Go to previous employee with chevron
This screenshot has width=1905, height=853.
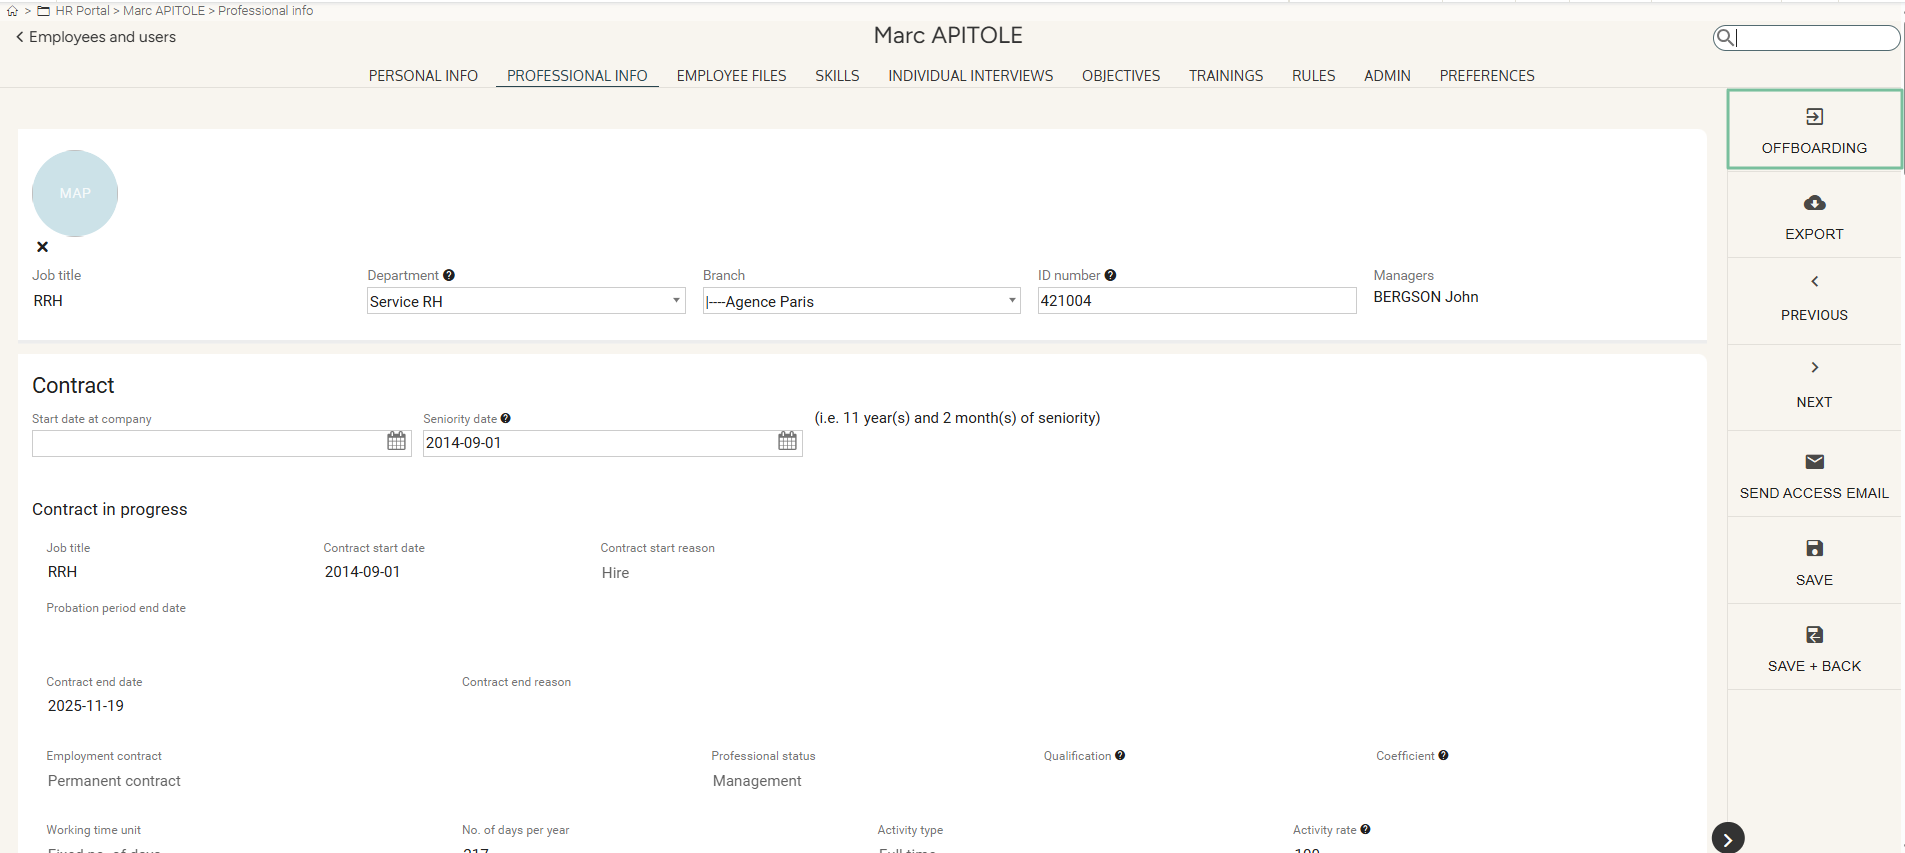[x=1814, y=282]
